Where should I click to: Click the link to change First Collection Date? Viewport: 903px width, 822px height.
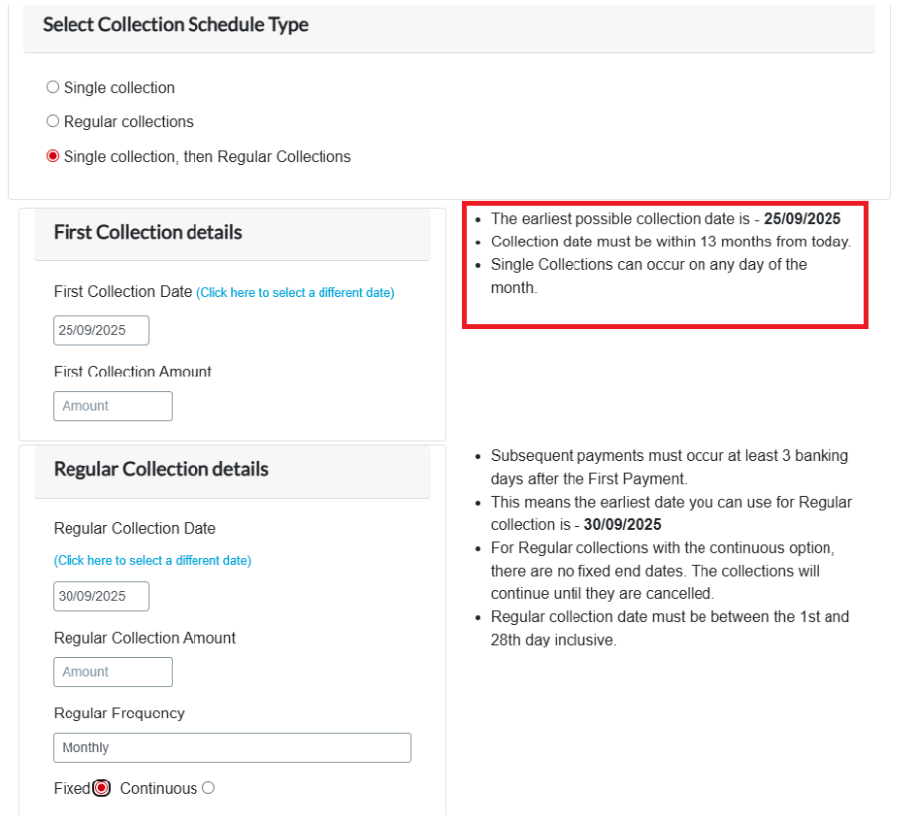[295, 293]
